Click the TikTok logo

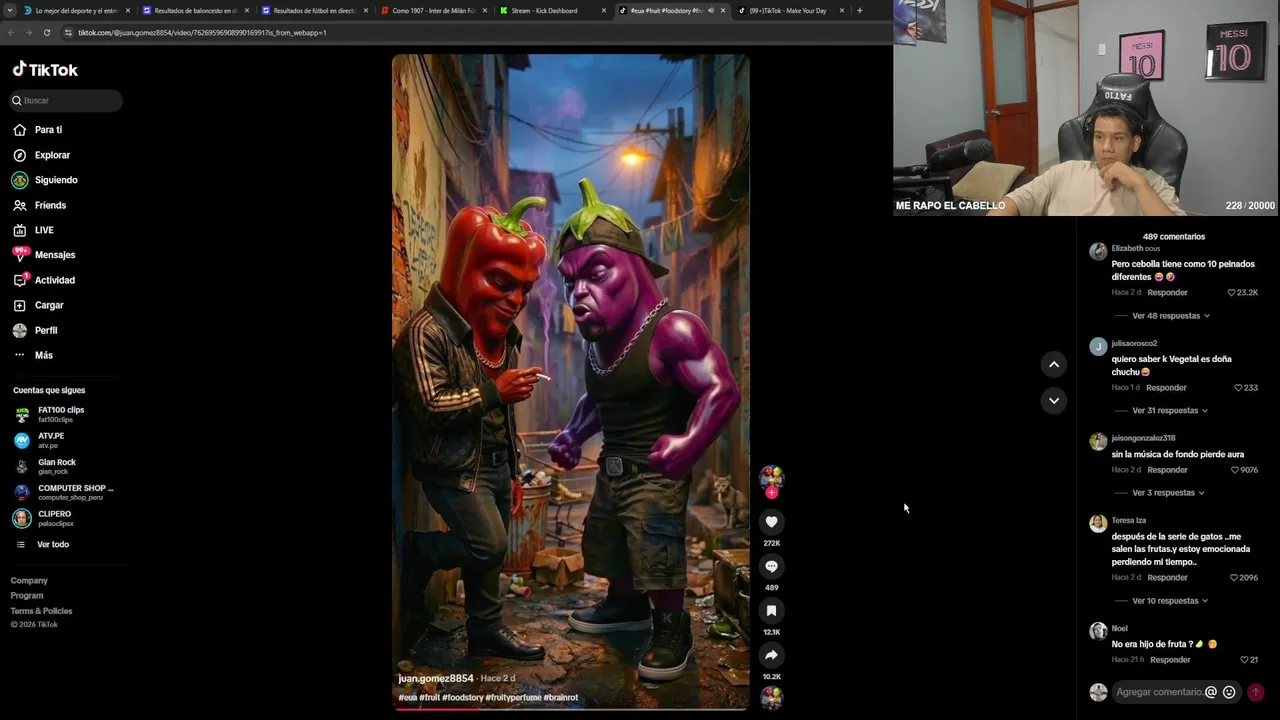pos(45,69)
